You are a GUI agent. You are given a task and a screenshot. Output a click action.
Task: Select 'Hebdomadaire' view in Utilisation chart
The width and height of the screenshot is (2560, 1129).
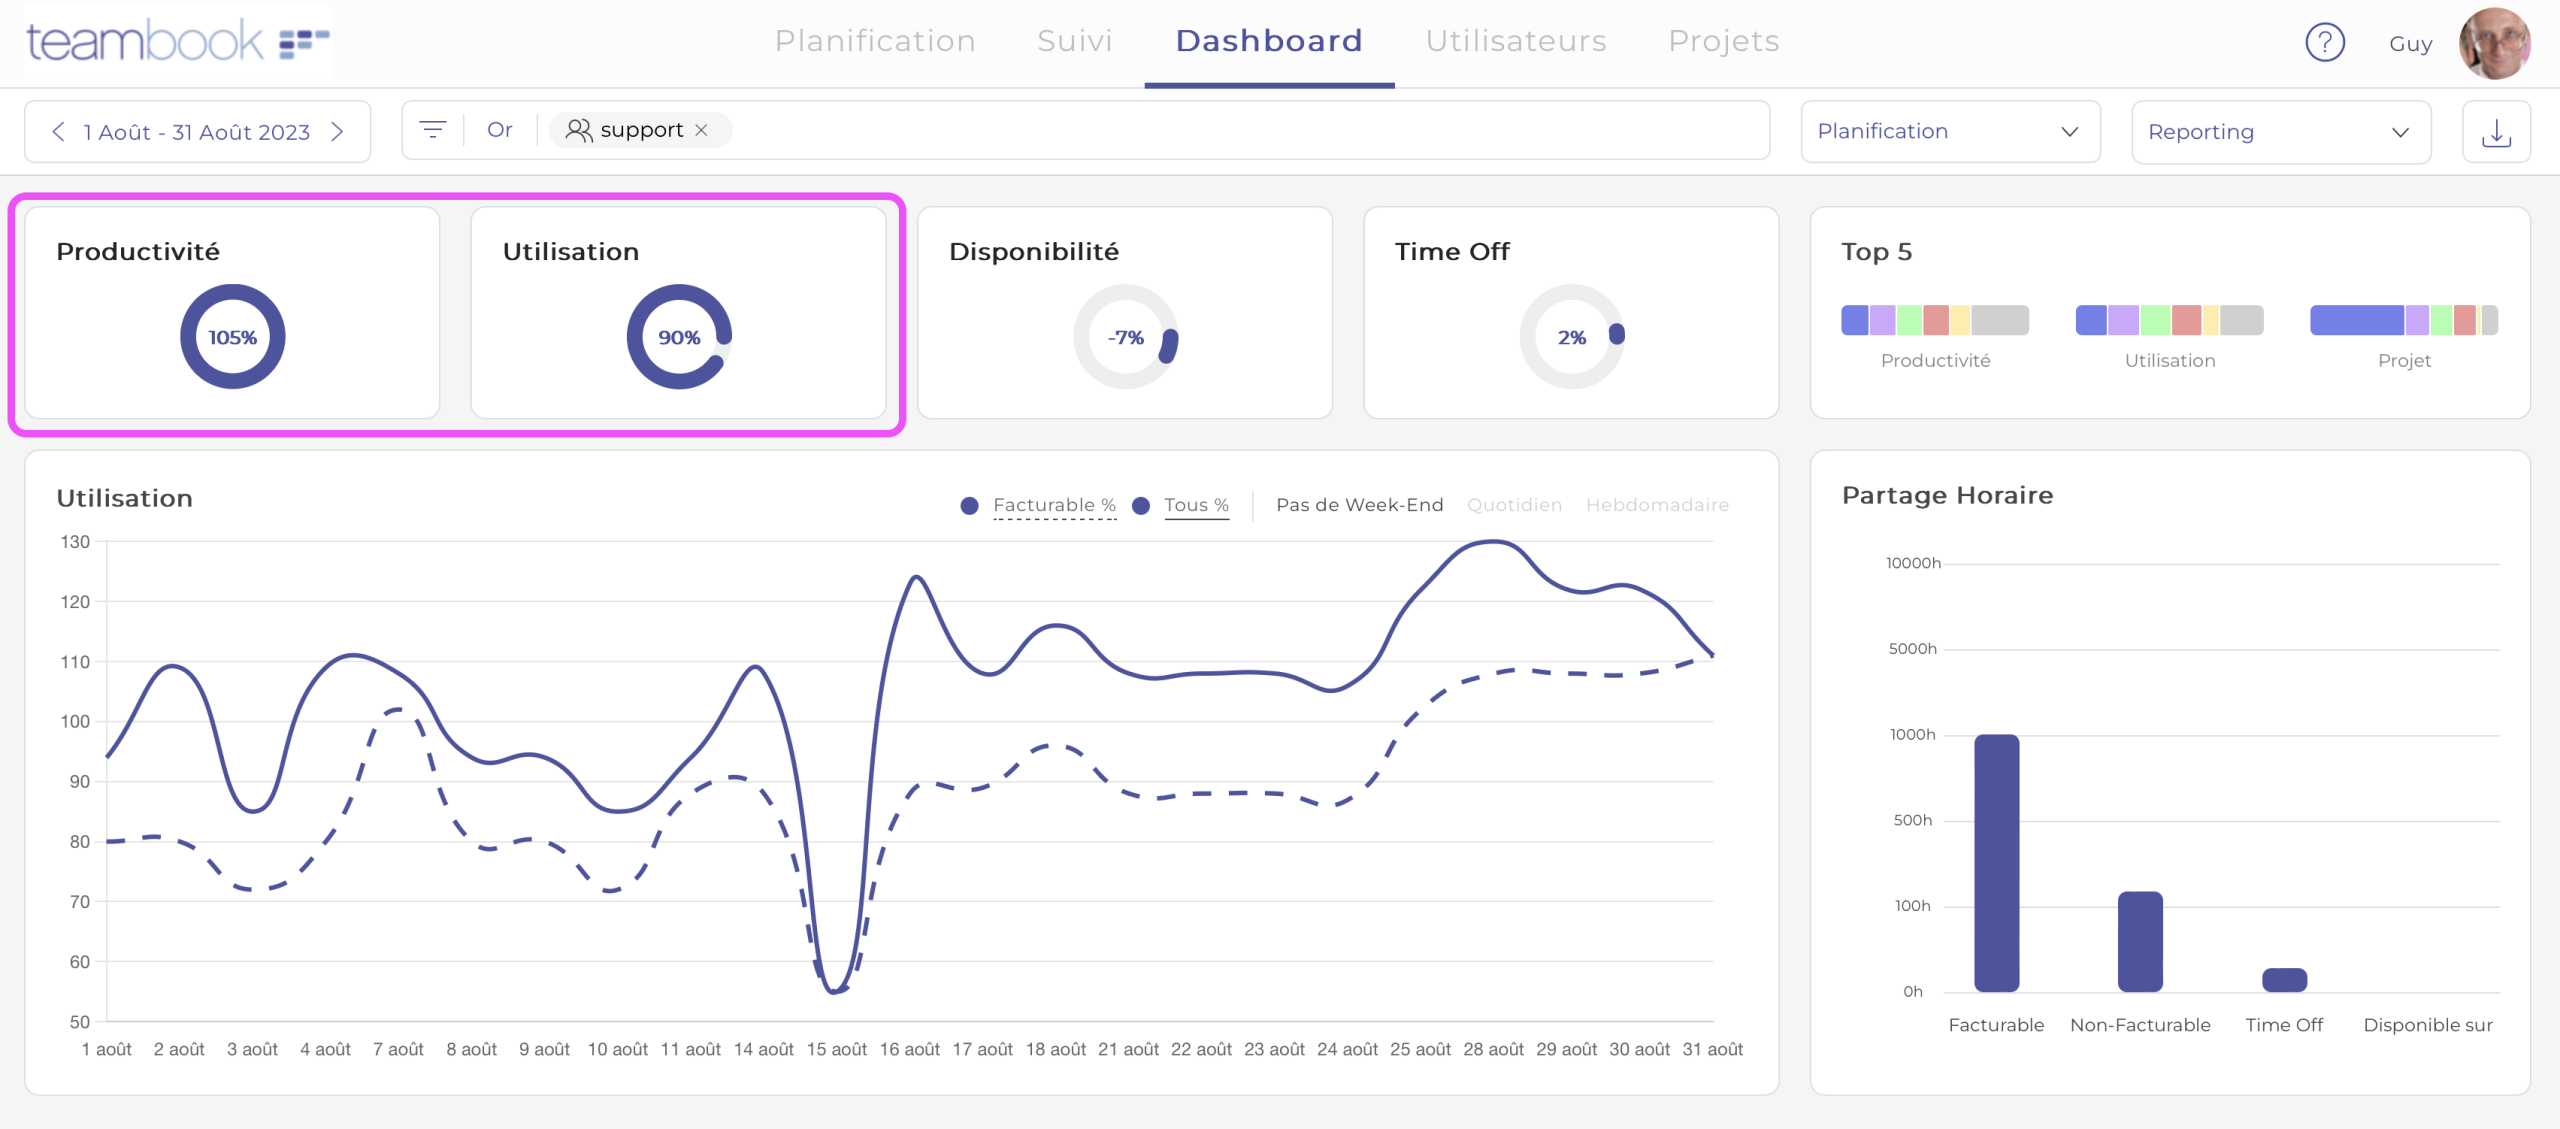click(x=1657, y=505)
